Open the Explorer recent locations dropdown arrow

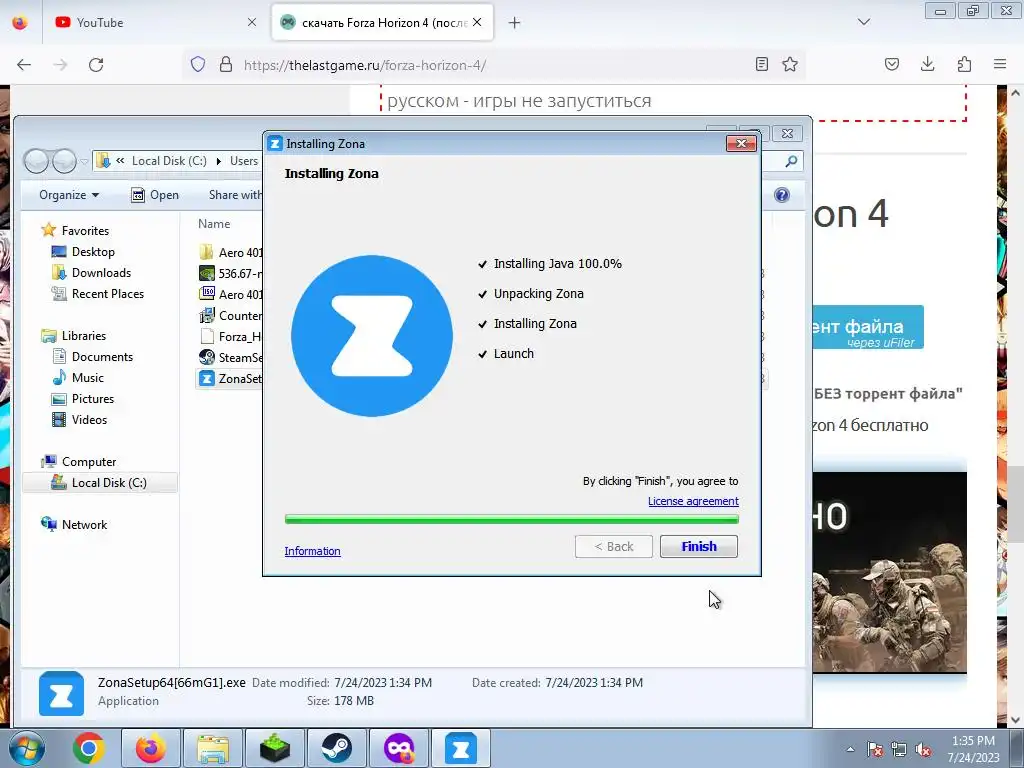tap(84, 161)
